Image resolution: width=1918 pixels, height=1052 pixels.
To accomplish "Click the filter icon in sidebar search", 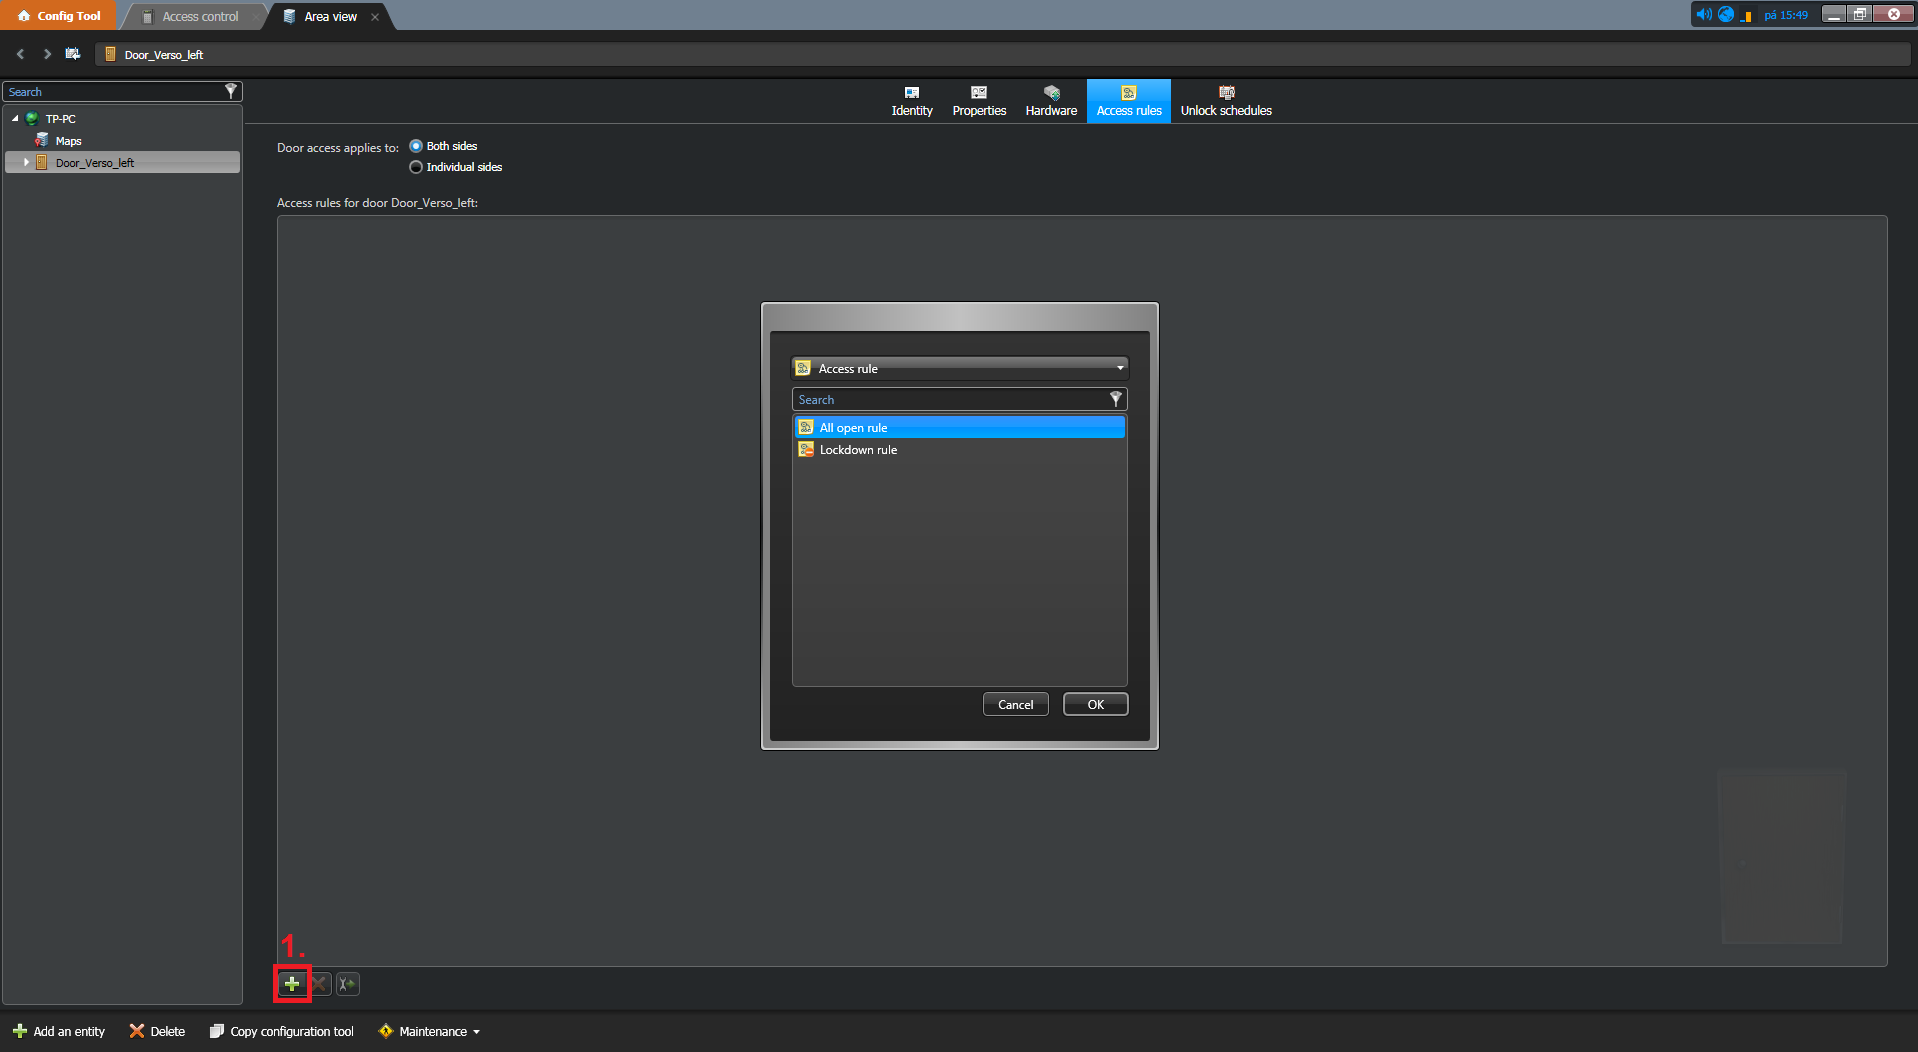I will 231,92.
